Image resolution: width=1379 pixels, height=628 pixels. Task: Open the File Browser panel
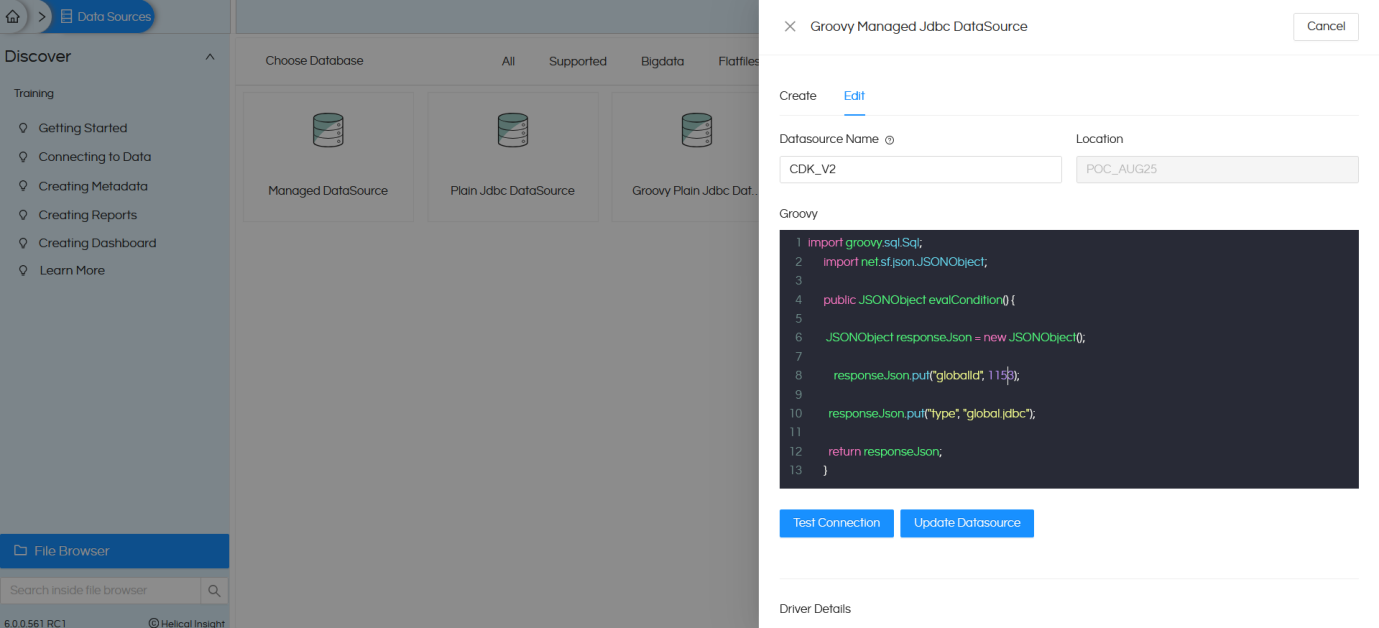114,551
